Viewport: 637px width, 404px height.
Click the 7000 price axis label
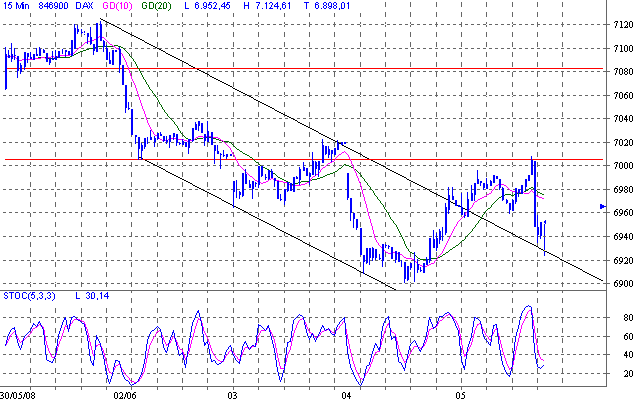tap(624, 166)
